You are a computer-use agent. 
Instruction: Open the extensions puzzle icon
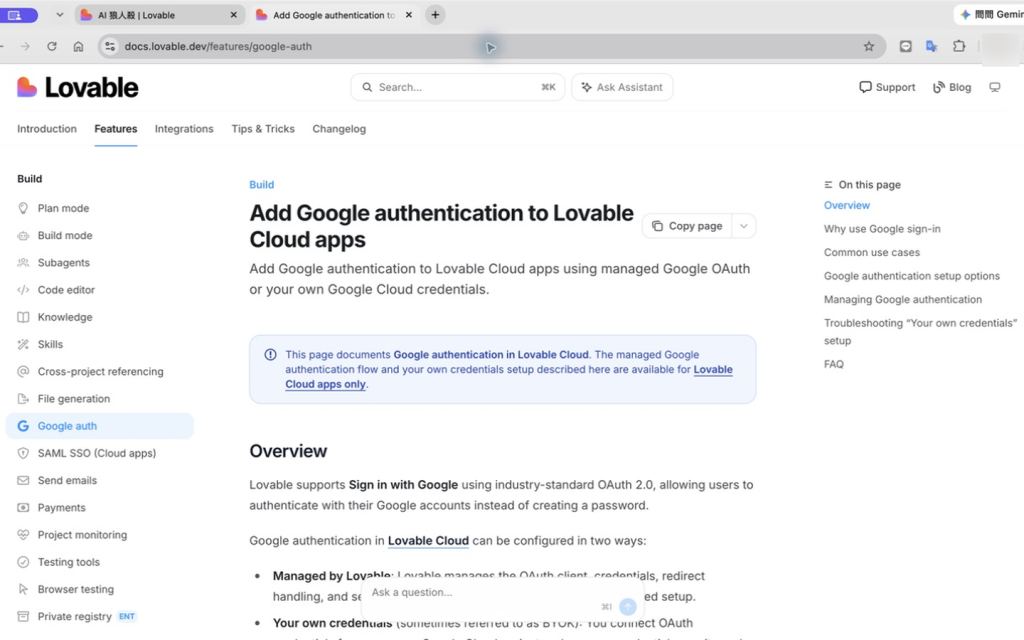click(x=959, y=46)
